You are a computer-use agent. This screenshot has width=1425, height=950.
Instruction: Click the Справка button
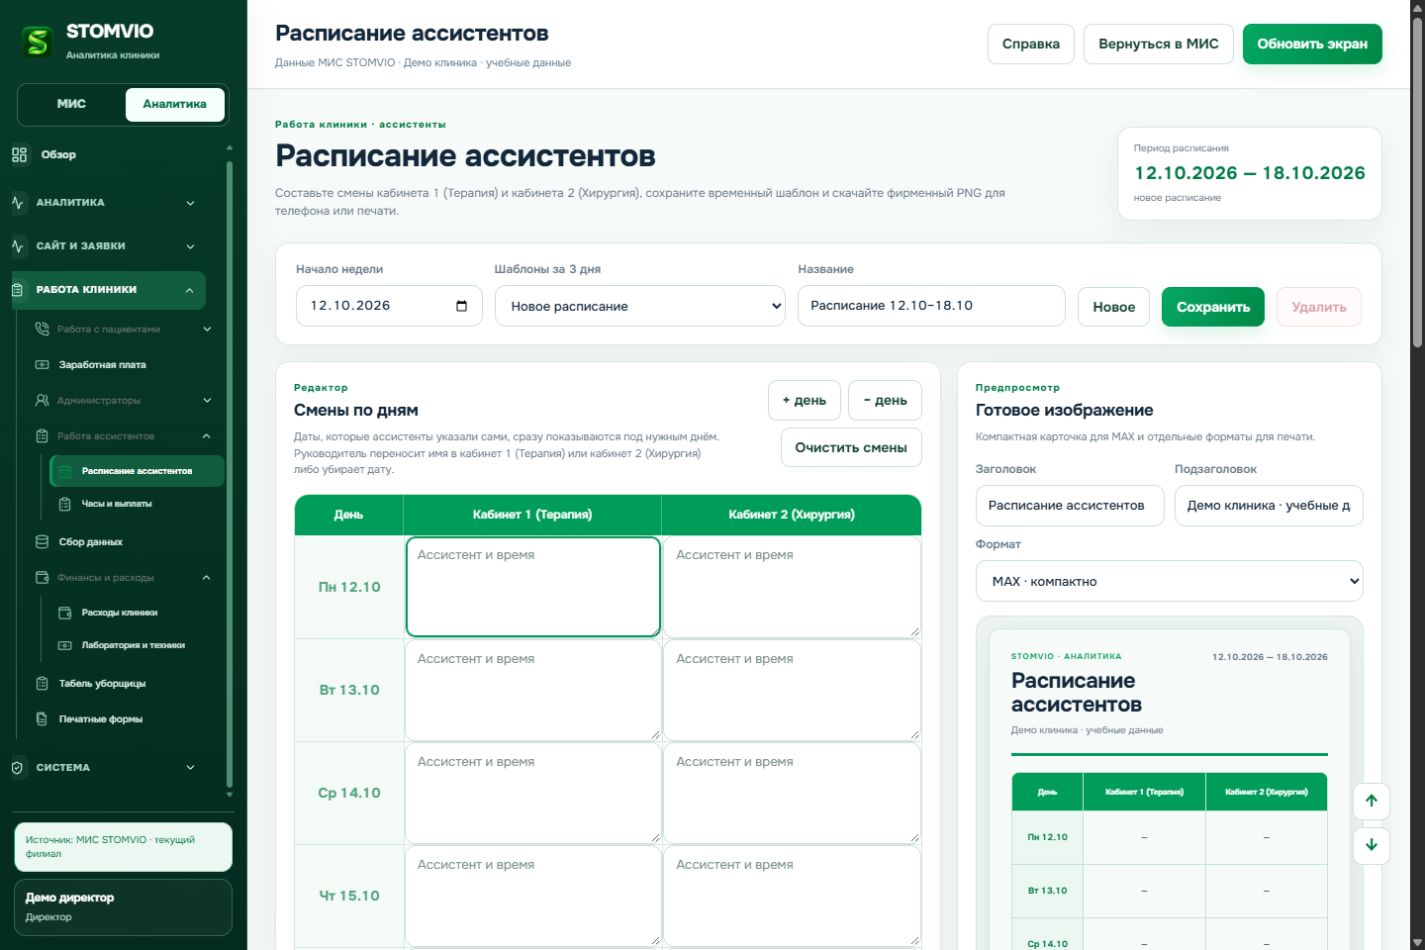tap(1031, 44)
